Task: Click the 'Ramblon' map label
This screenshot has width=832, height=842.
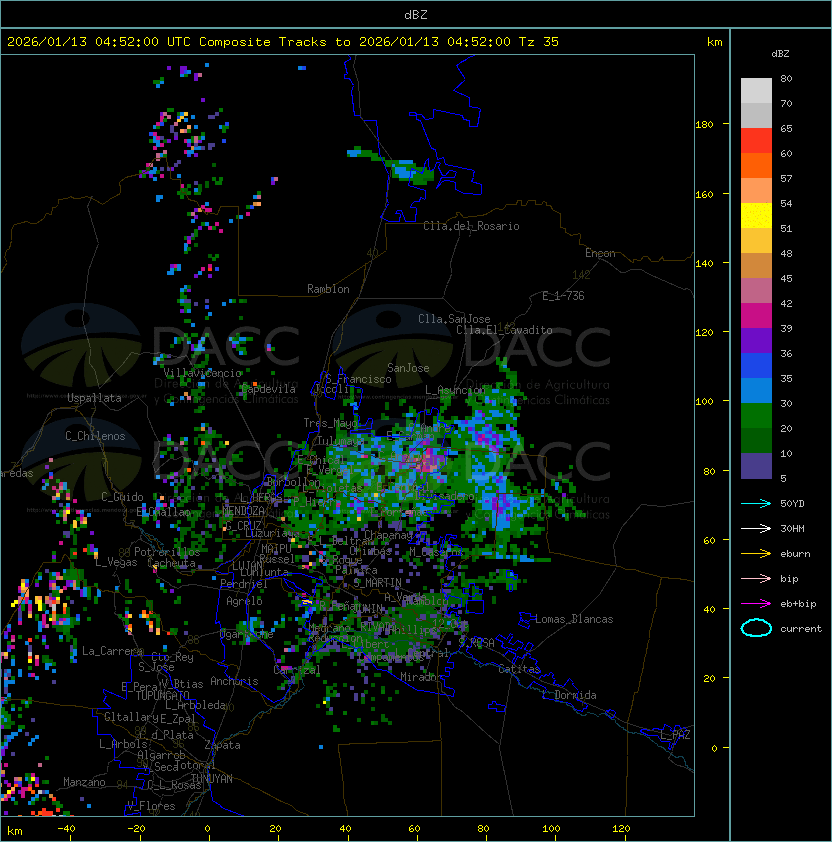Action: (x=328, y=289)
